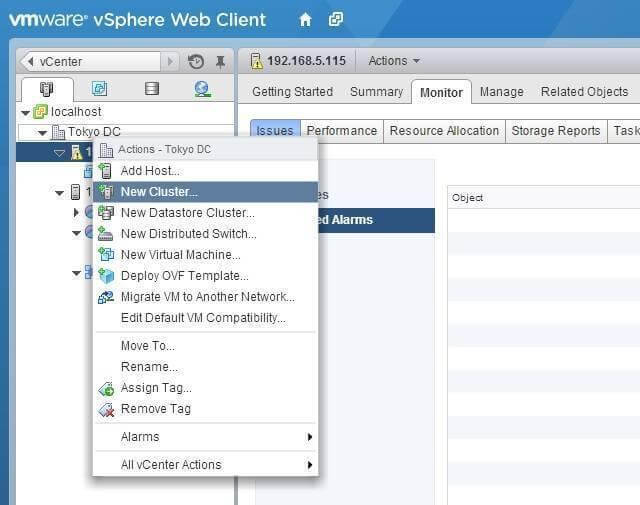Switch to Hosts and Clusters view icon

tap(47, 89)
